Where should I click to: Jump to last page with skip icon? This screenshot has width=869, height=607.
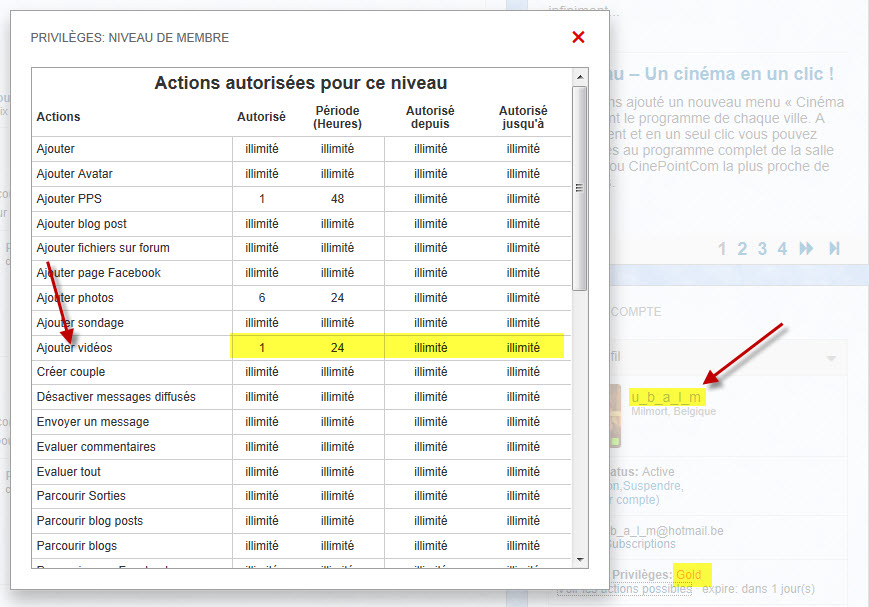[x=834, y=249]
